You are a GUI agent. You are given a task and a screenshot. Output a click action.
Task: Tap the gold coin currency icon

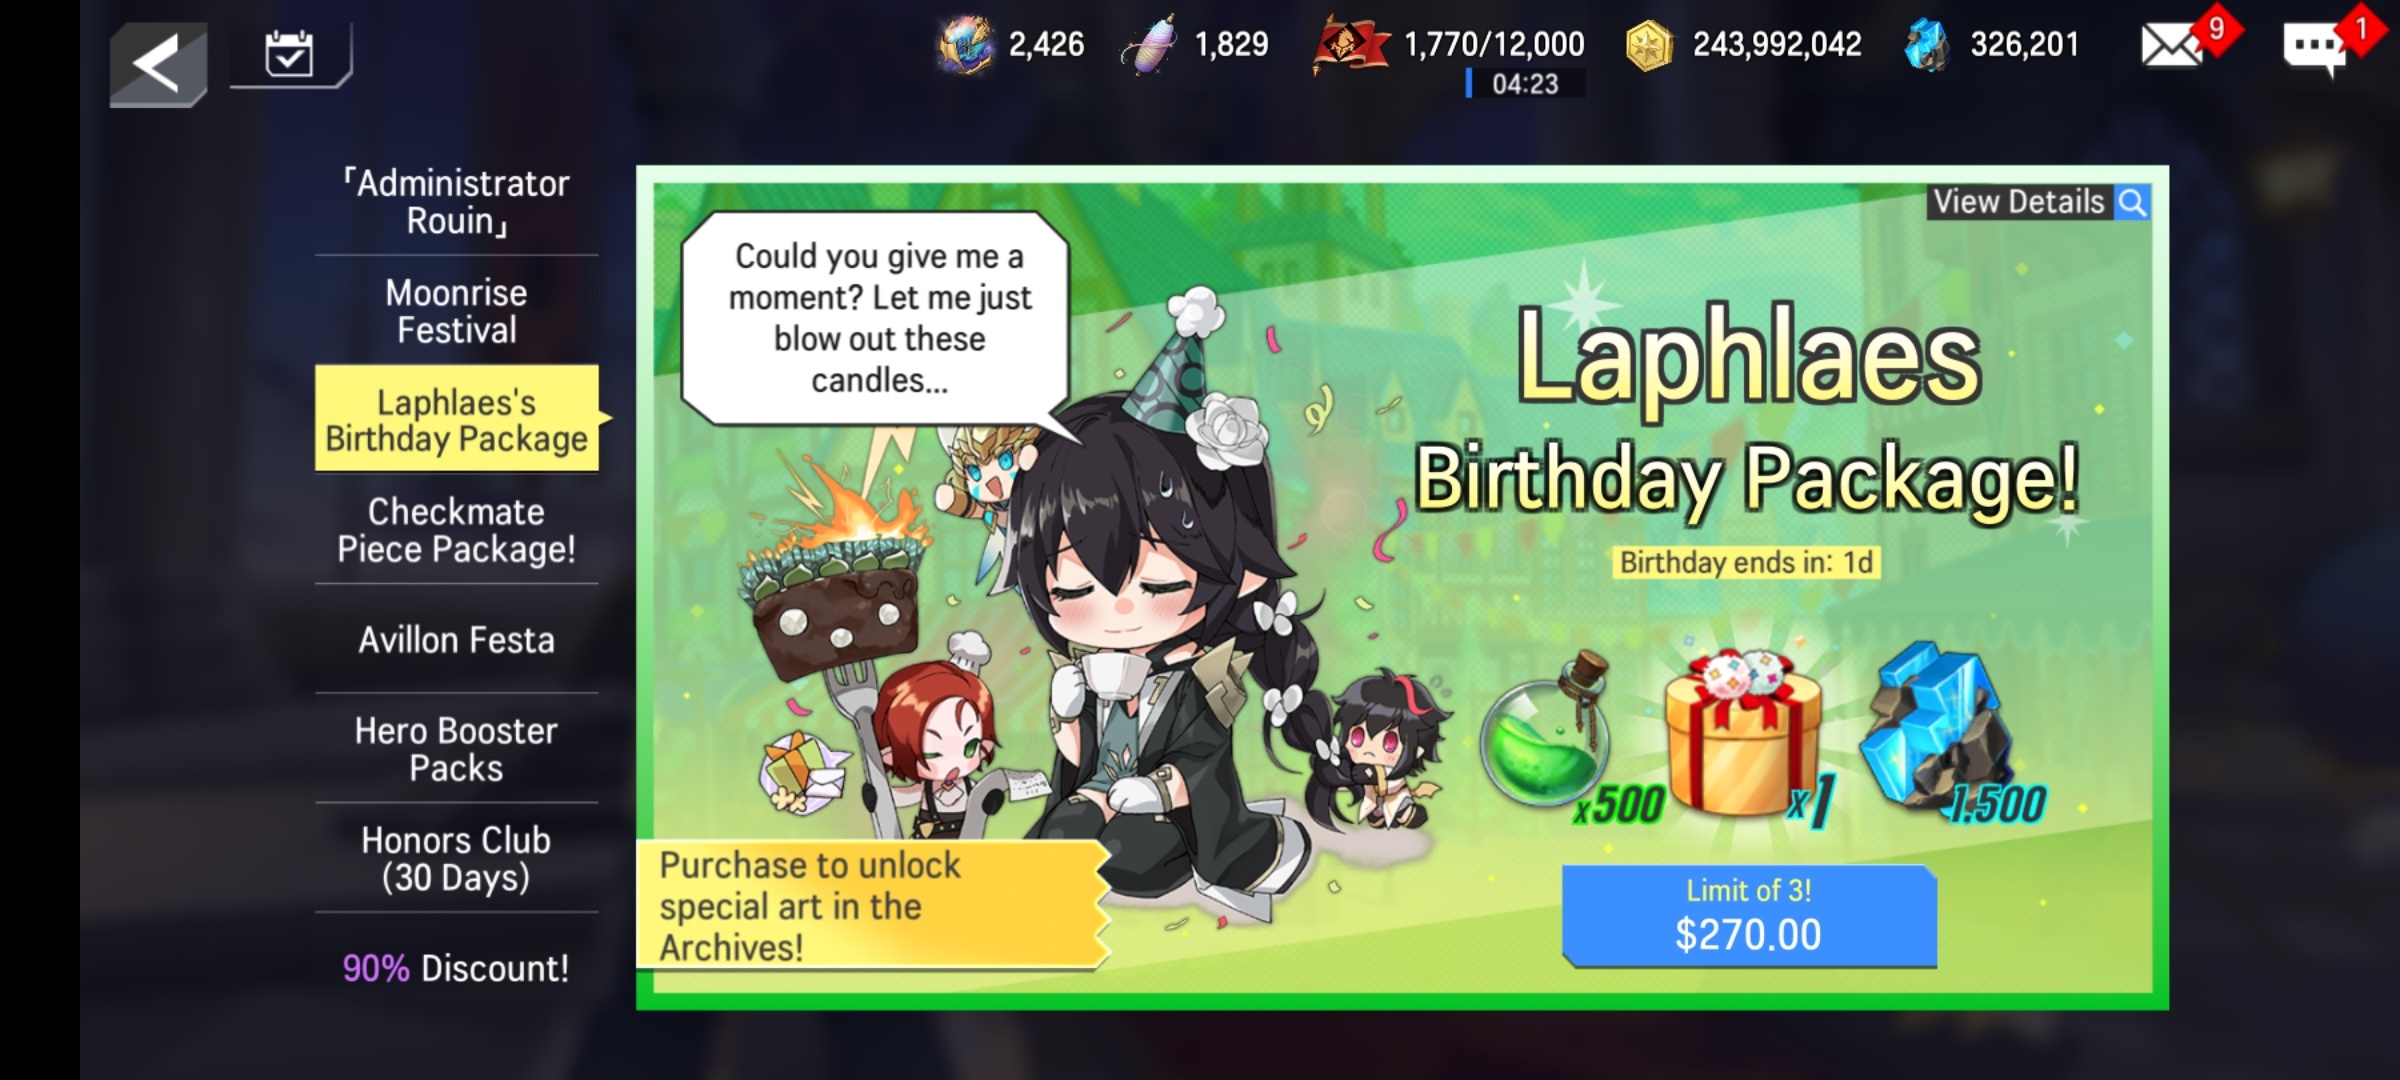(1649, 46)
